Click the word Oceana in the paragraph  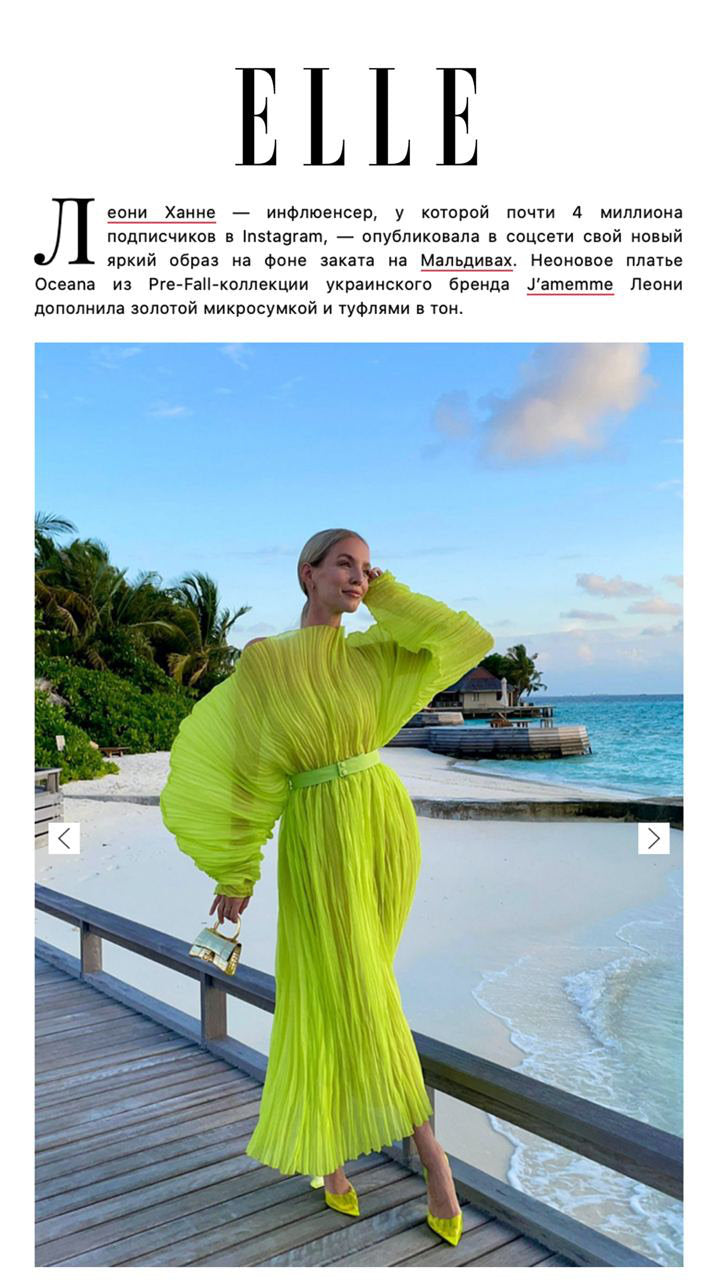pos(66,285)
